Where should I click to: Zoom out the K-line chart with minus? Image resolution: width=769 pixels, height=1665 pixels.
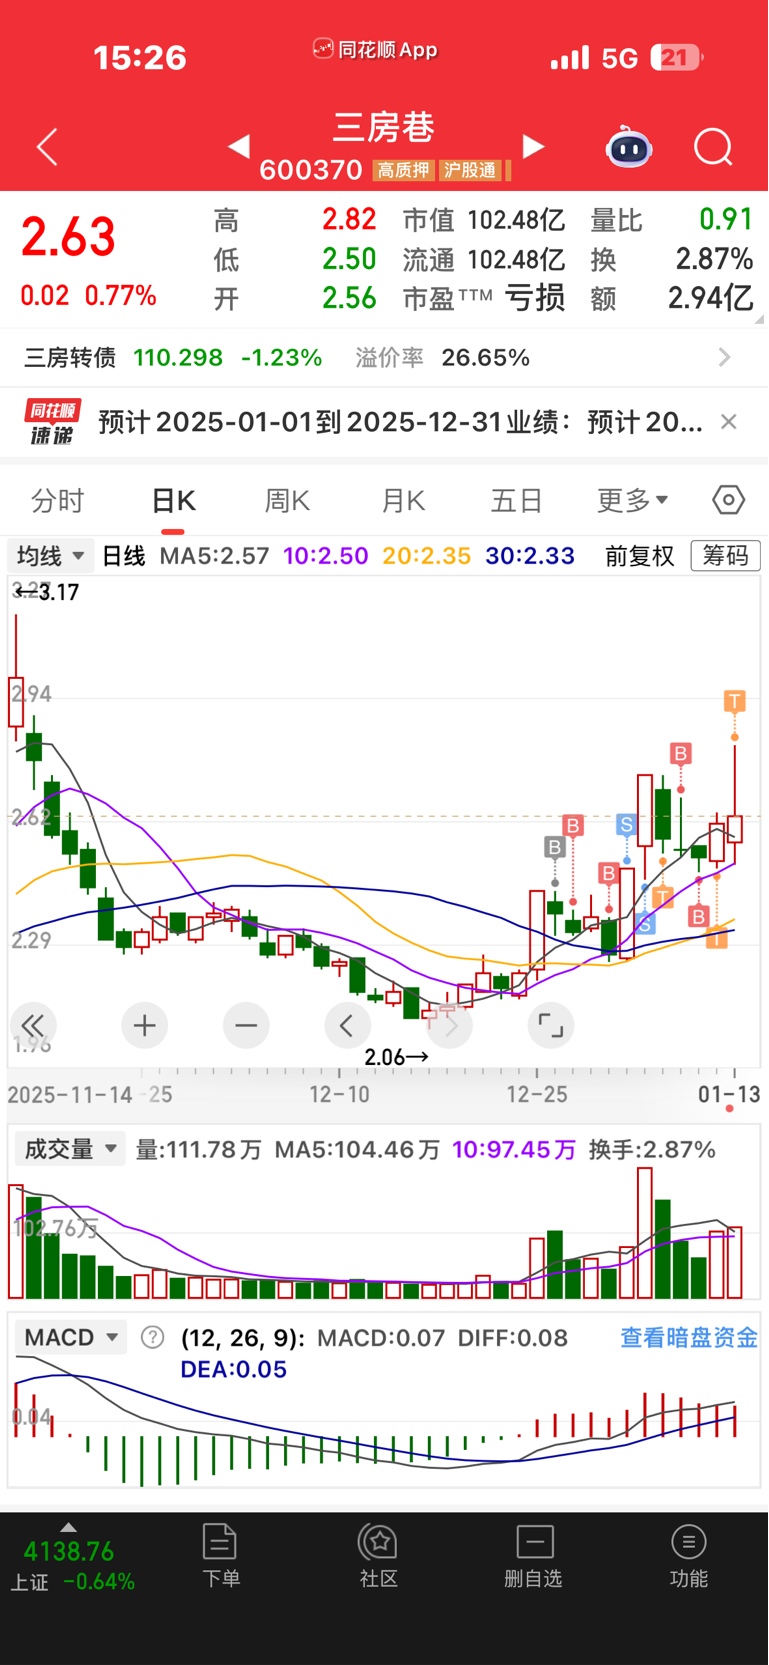(246, 1025)
